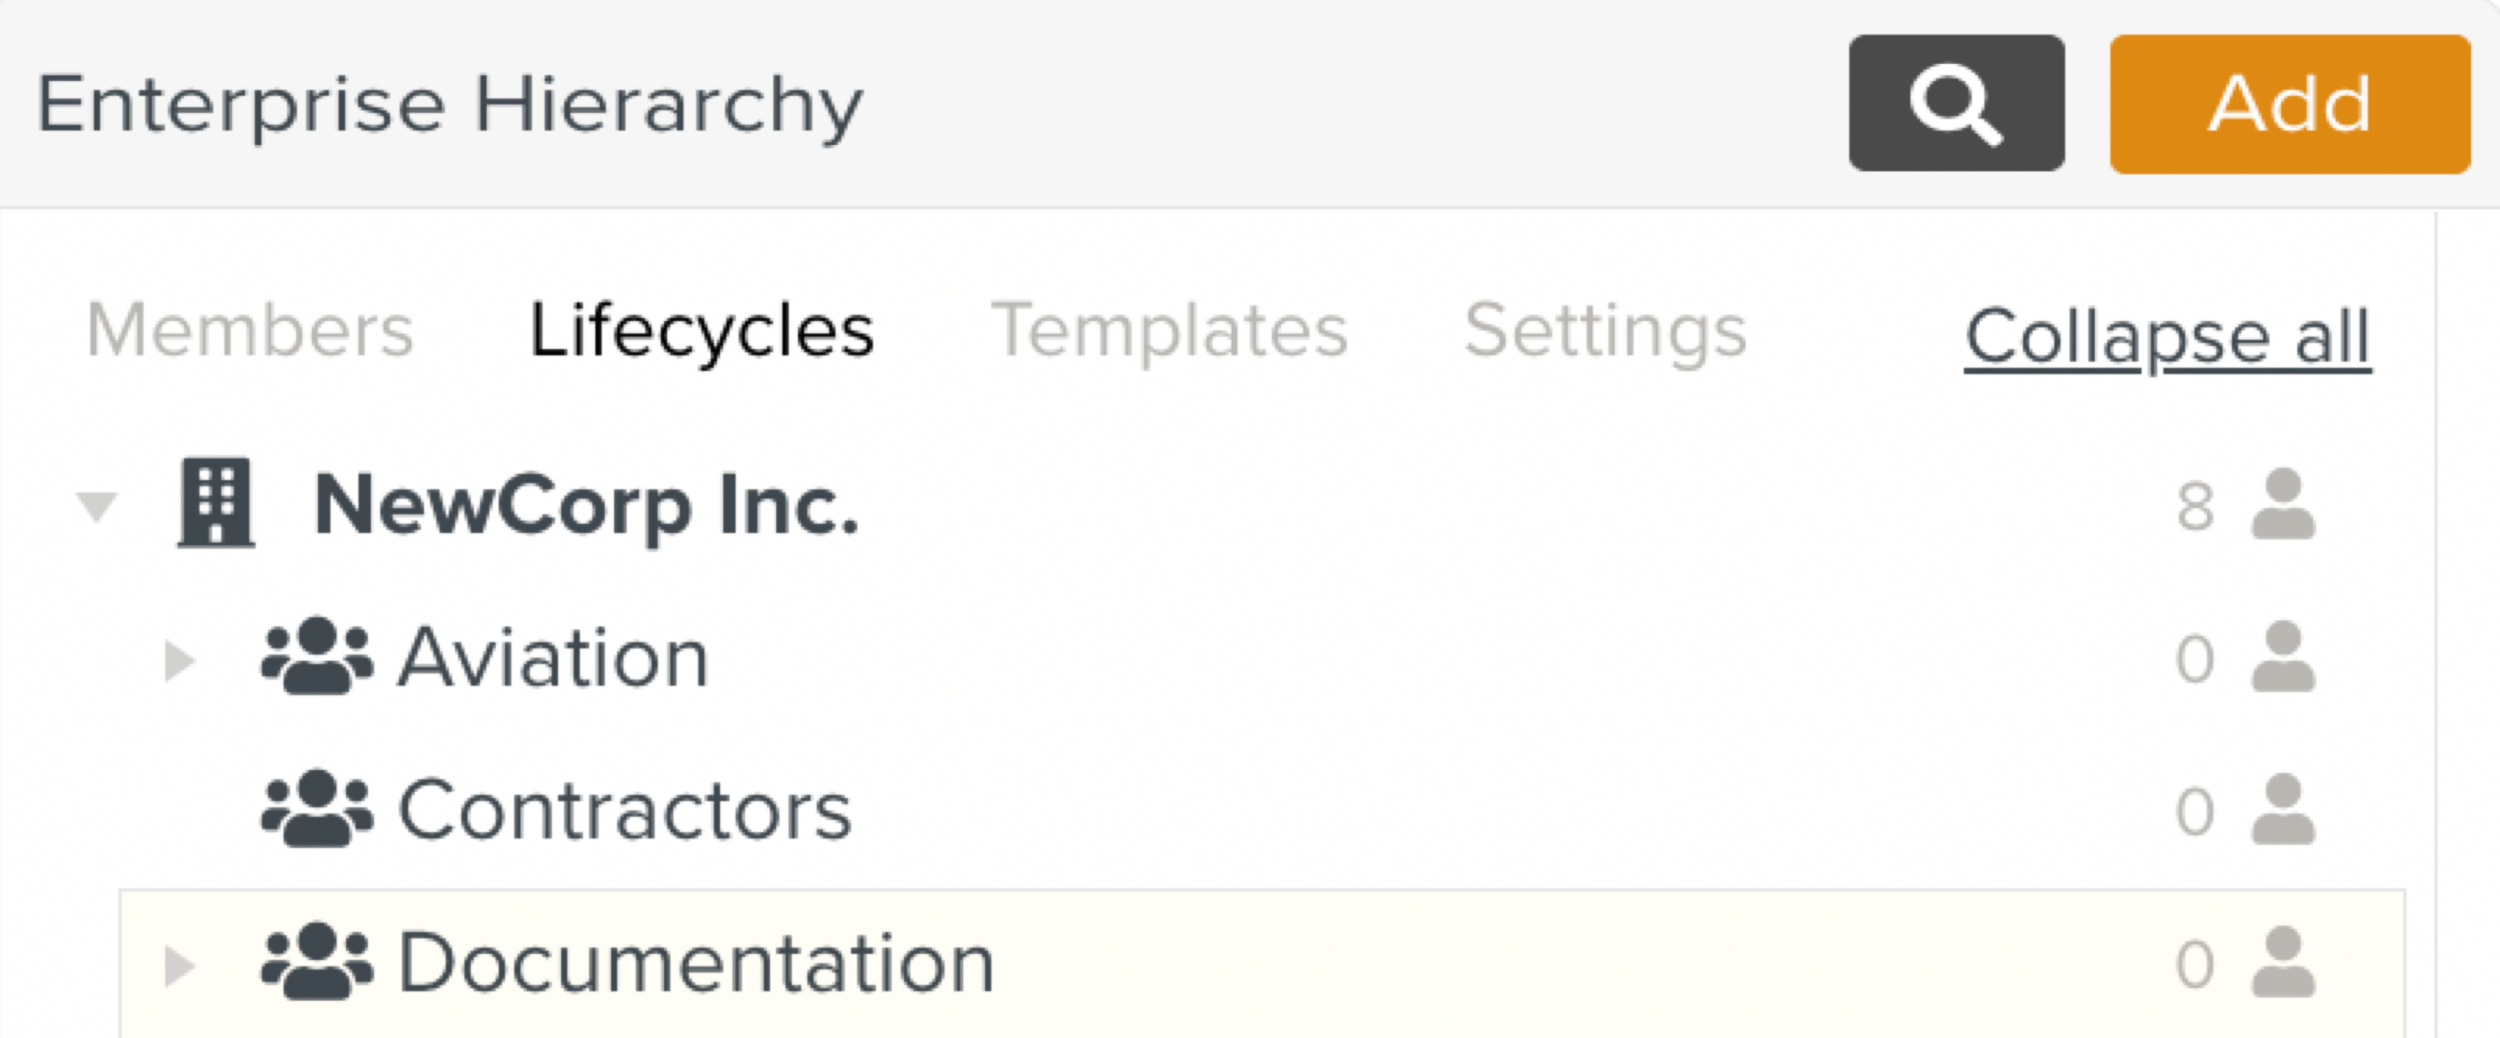The width and height of the screenshot is (2500, 1038).
Task: Select the group icon next to Documentation
Action: tap(314, 962)
